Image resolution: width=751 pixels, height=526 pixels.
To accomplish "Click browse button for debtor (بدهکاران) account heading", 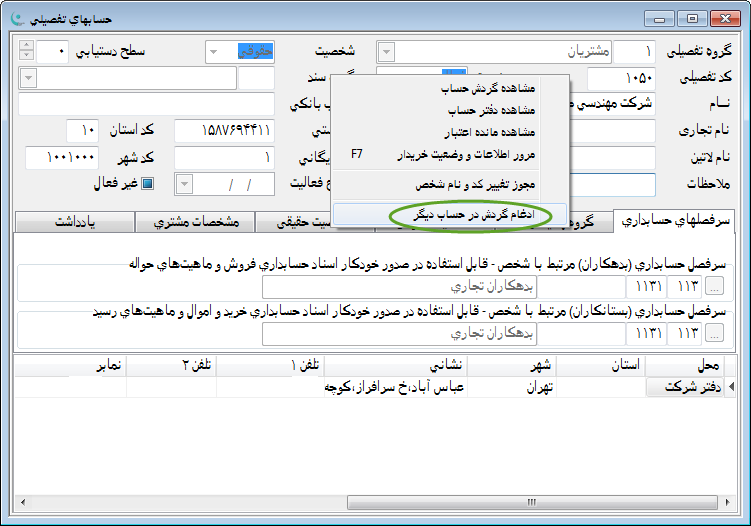I will click(716, 288).
